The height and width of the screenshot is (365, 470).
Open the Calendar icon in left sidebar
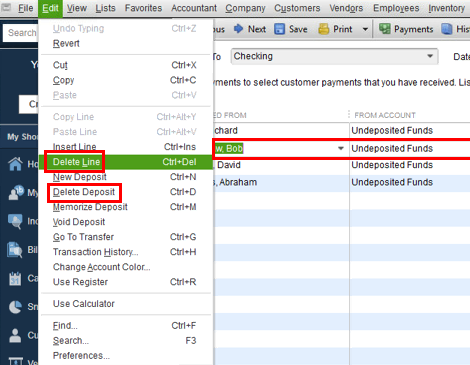coord(15,278)
